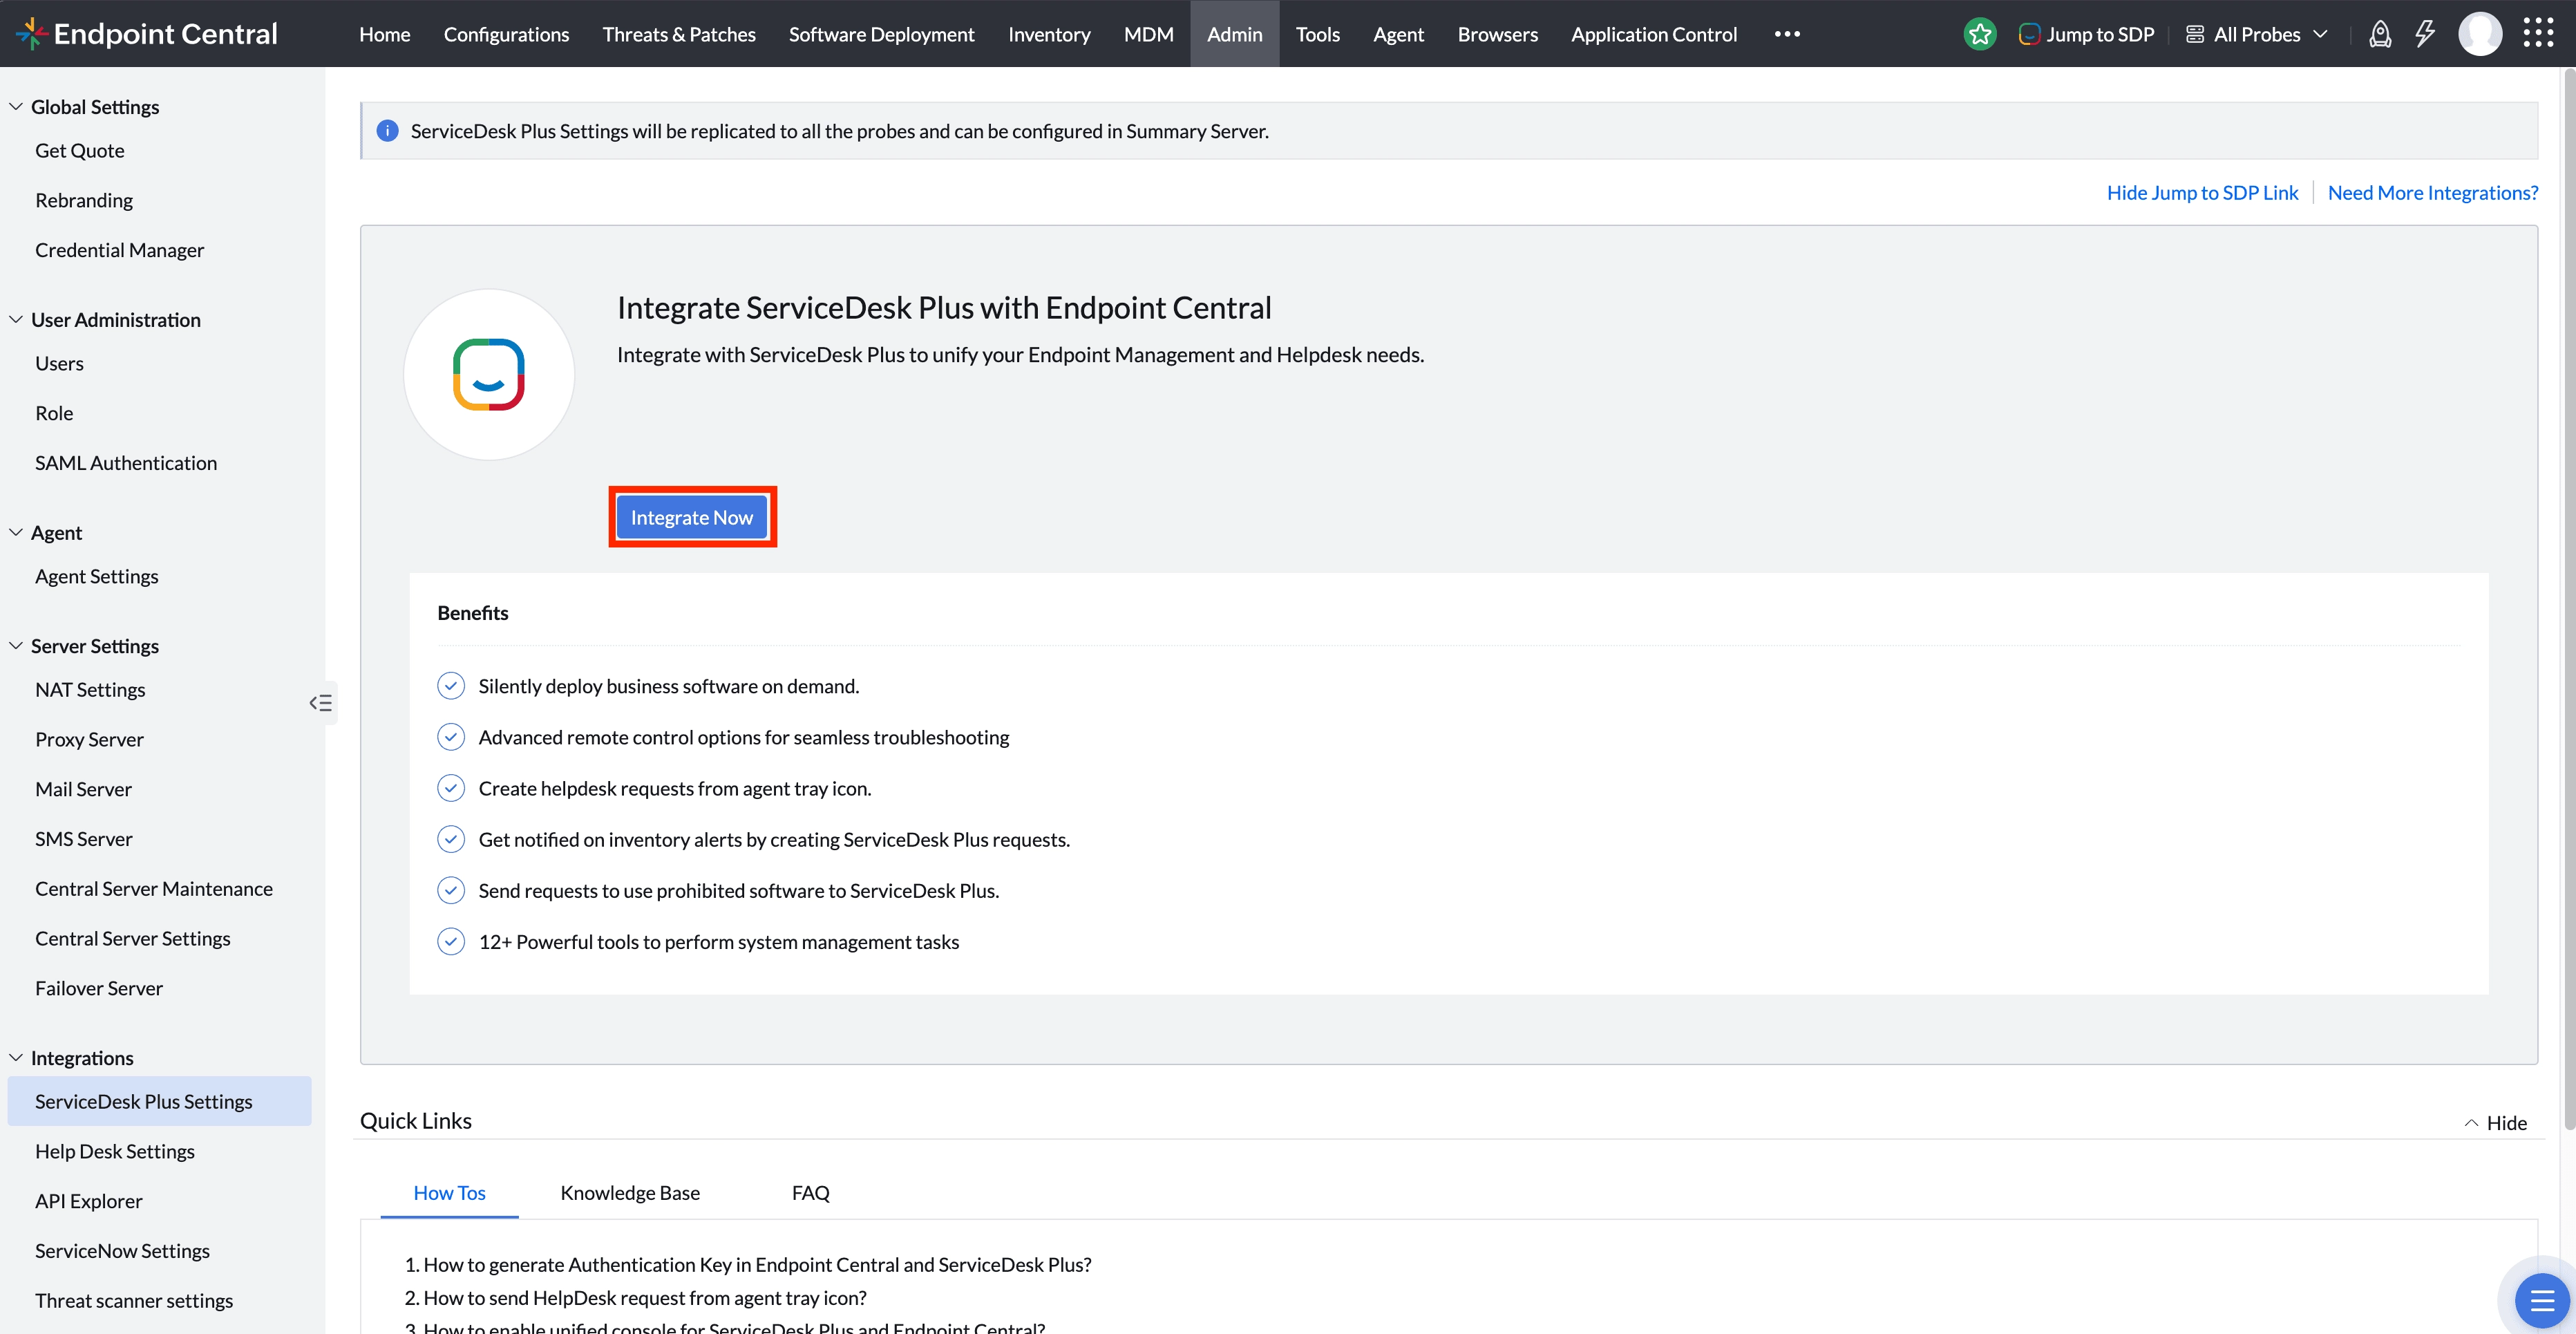Open Need More Integrations link
Viewport: 2576px width, 1334px height.
tap(2432, 192)
